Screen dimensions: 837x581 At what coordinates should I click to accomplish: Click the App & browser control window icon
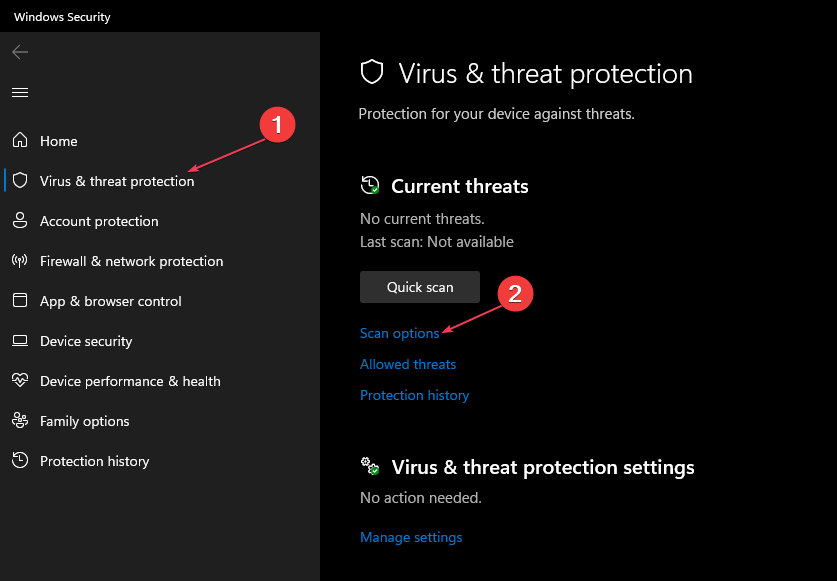(20, 301)
